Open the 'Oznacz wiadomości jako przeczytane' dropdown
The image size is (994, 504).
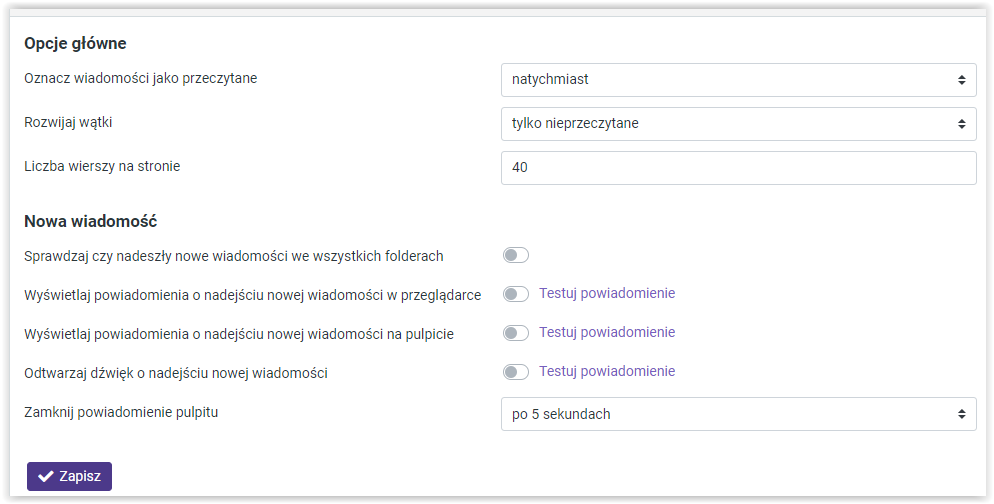click(x=738, y=79)
